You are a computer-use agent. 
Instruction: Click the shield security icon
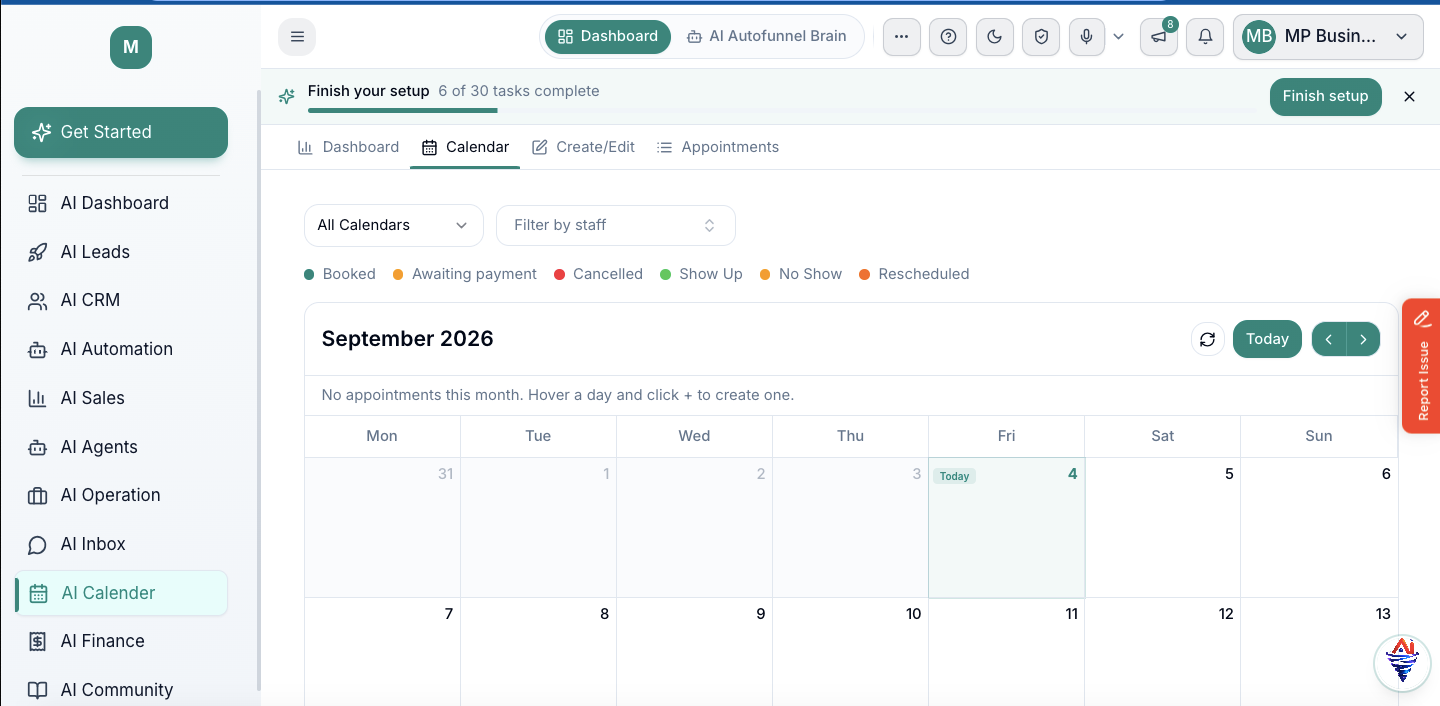click(x=1041, y=37)
